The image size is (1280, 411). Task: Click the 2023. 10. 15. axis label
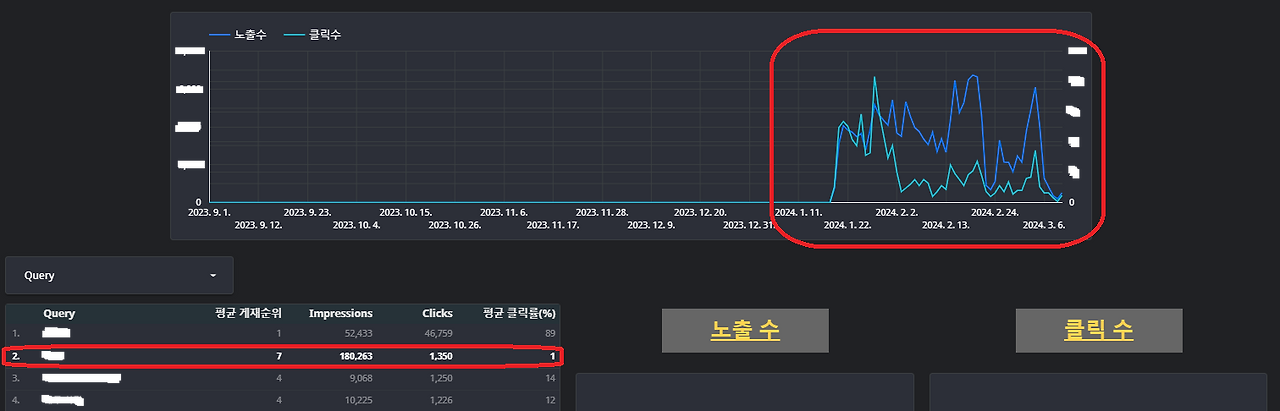[x=405, y=212]
